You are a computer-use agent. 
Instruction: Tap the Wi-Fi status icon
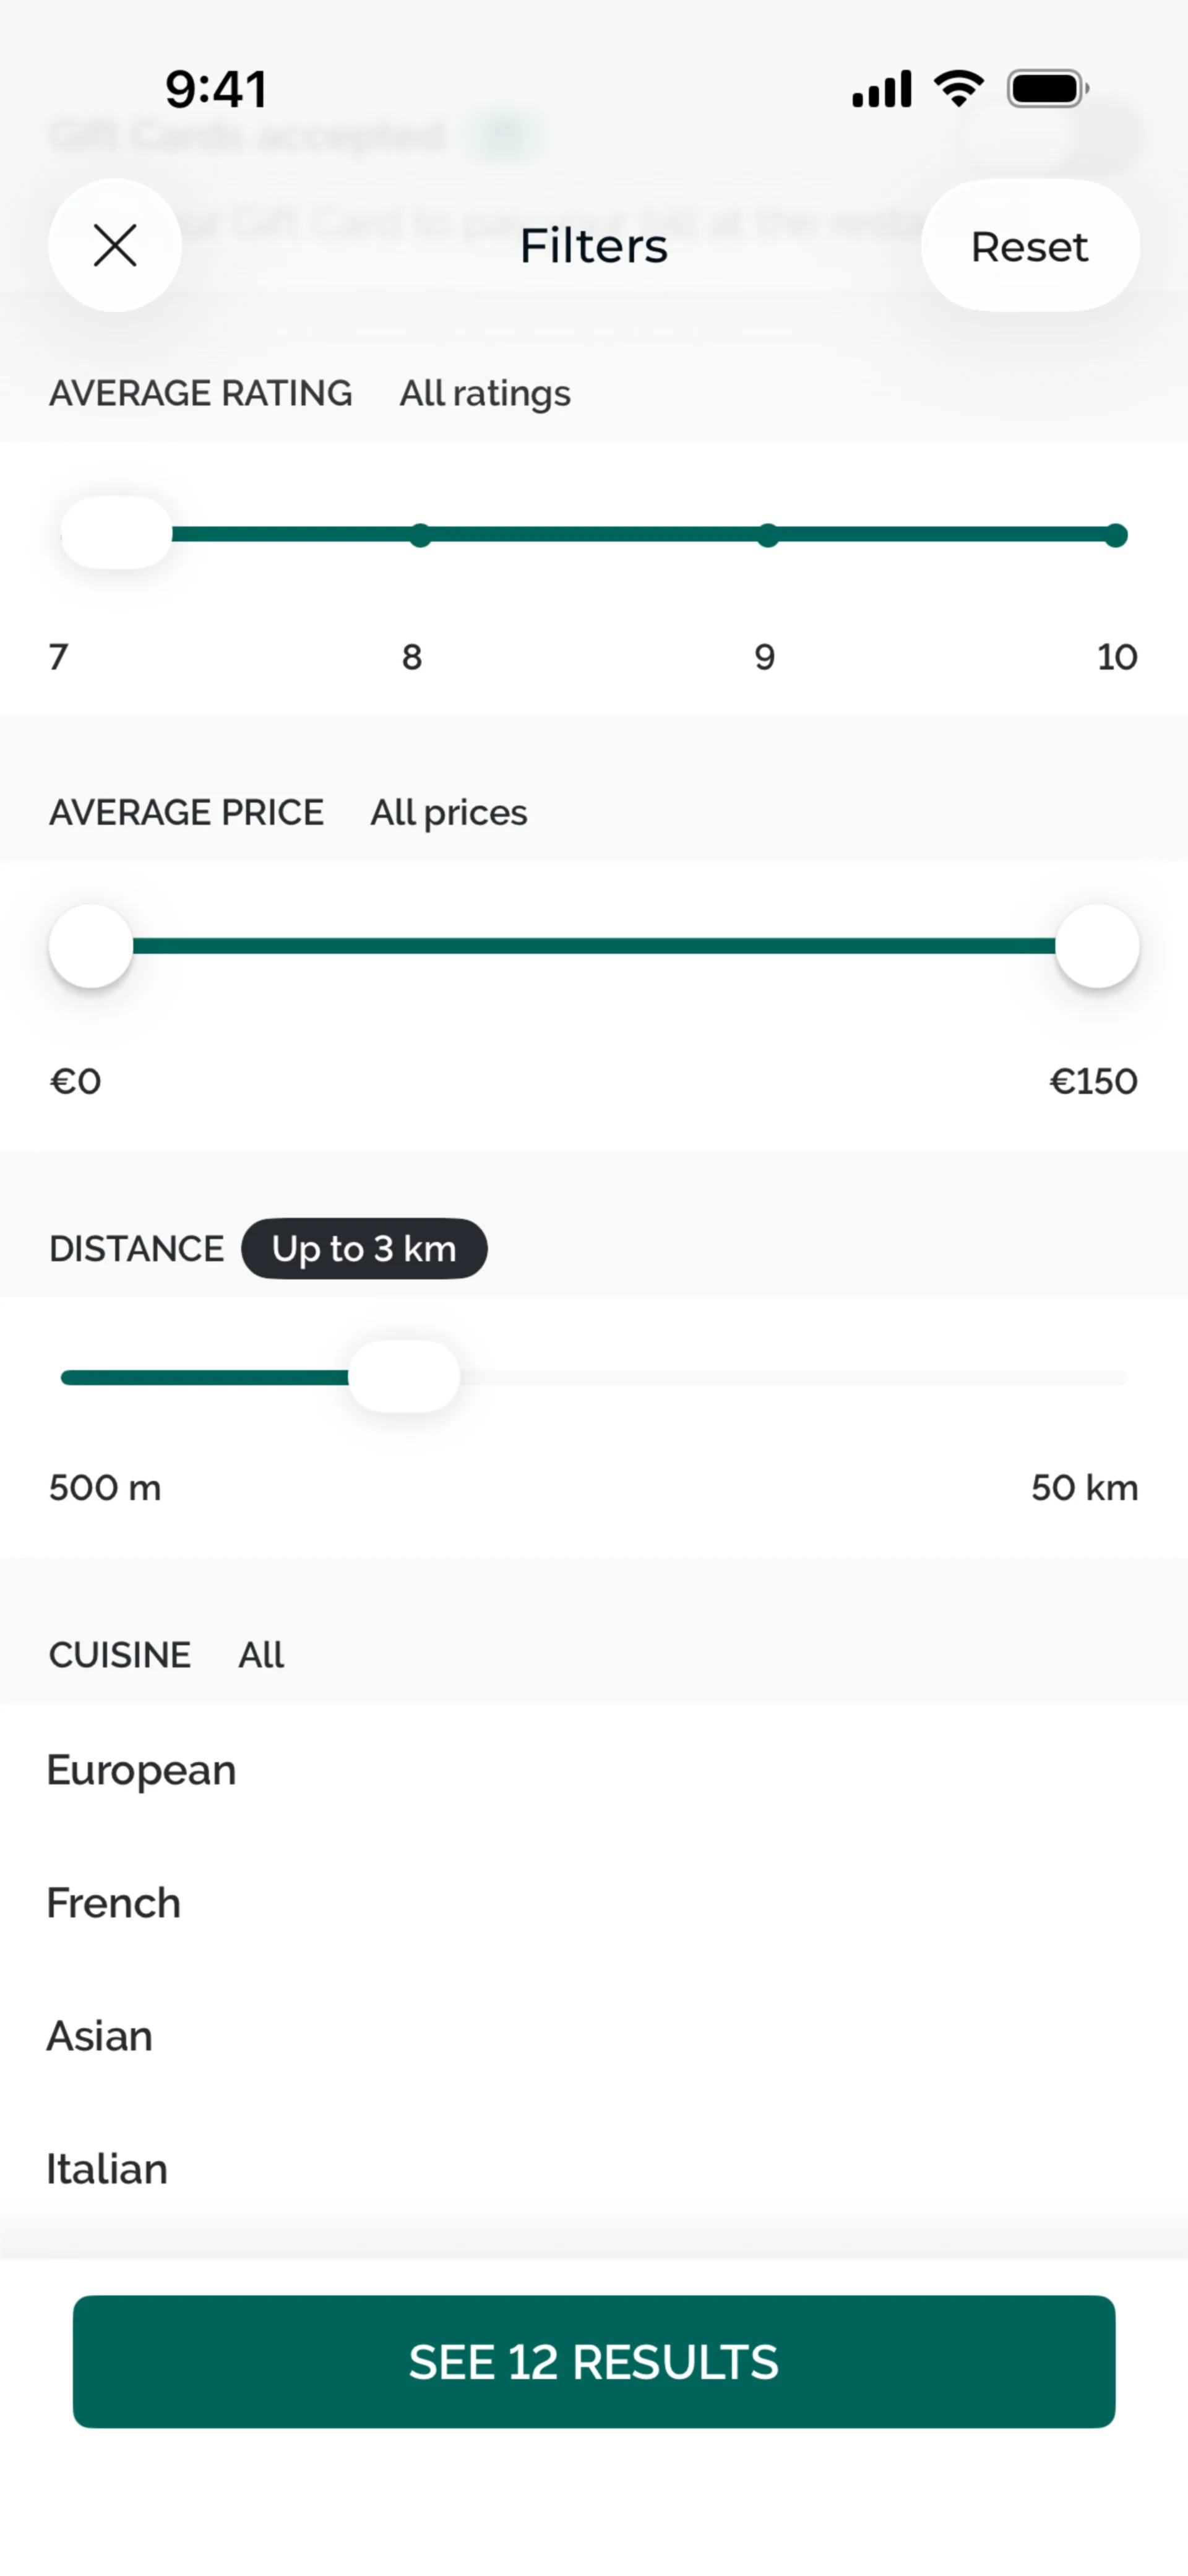click(958, 89)
